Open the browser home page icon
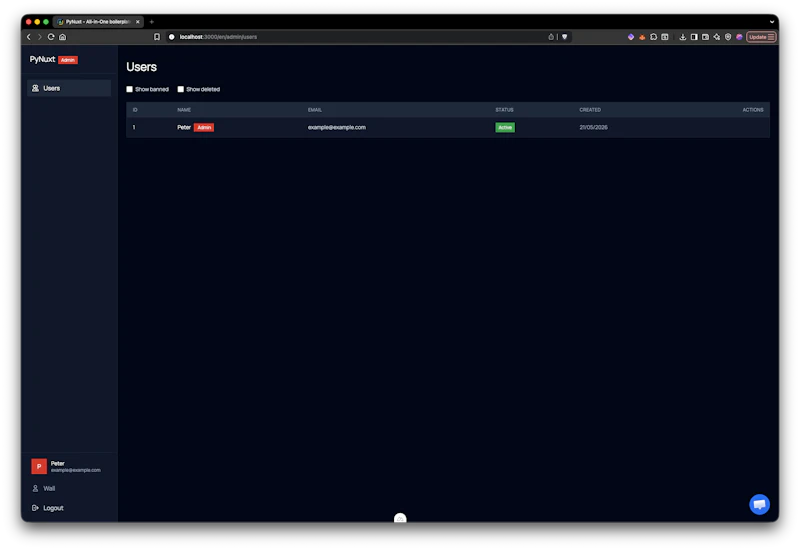 pyautogui.click(x=63, y=37)
